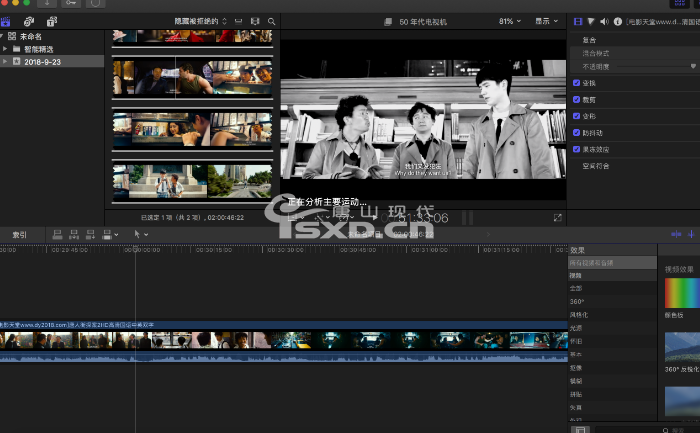Select the 未命名 library row
Screen dimensions: 700x433
[52, 37]
